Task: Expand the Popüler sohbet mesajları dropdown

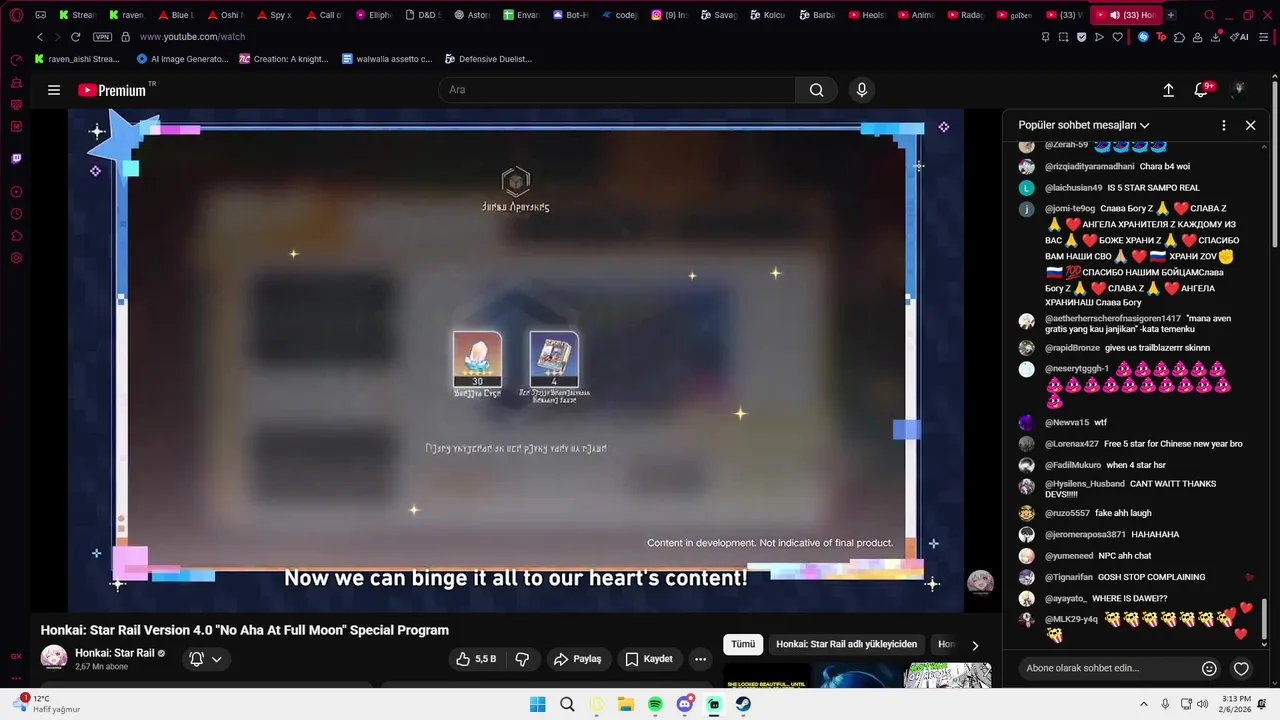Action: click(x=1084, y=125)
